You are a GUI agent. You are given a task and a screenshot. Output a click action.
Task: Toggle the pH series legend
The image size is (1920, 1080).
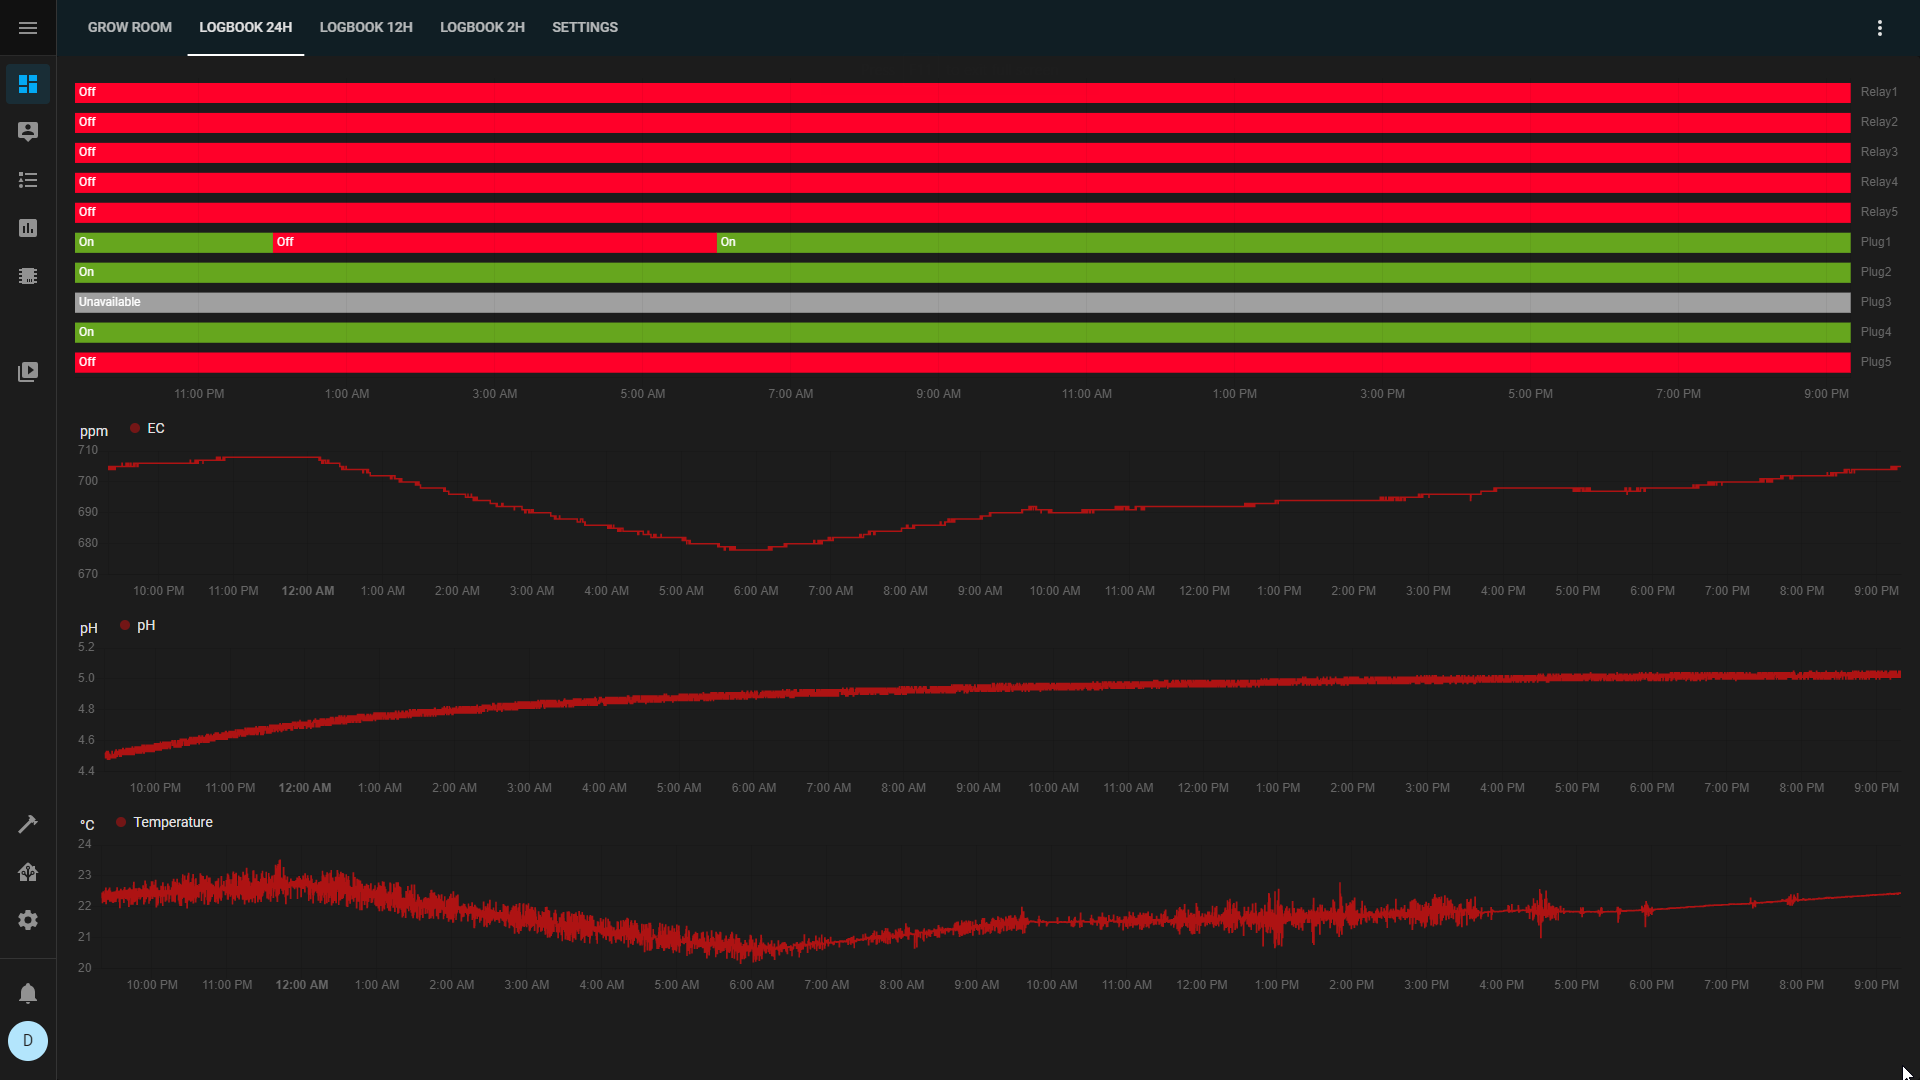tap(138, 625)
